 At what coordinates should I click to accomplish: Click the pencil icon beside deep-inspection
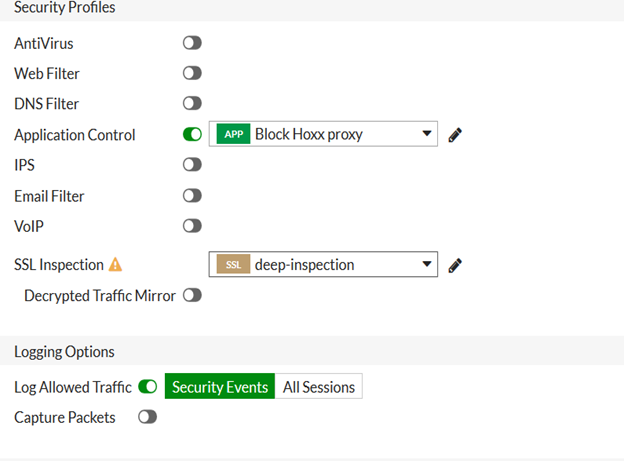(455, 265)
